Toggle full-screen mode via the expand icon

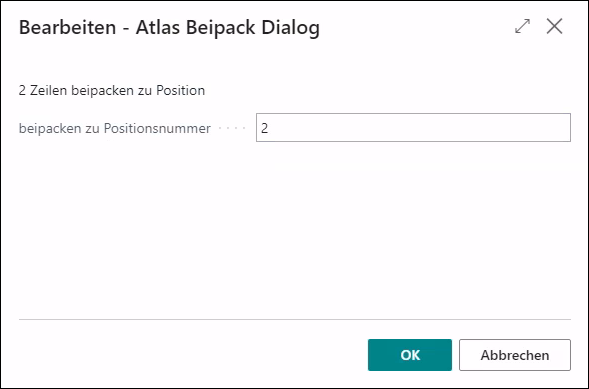(523, 26)
